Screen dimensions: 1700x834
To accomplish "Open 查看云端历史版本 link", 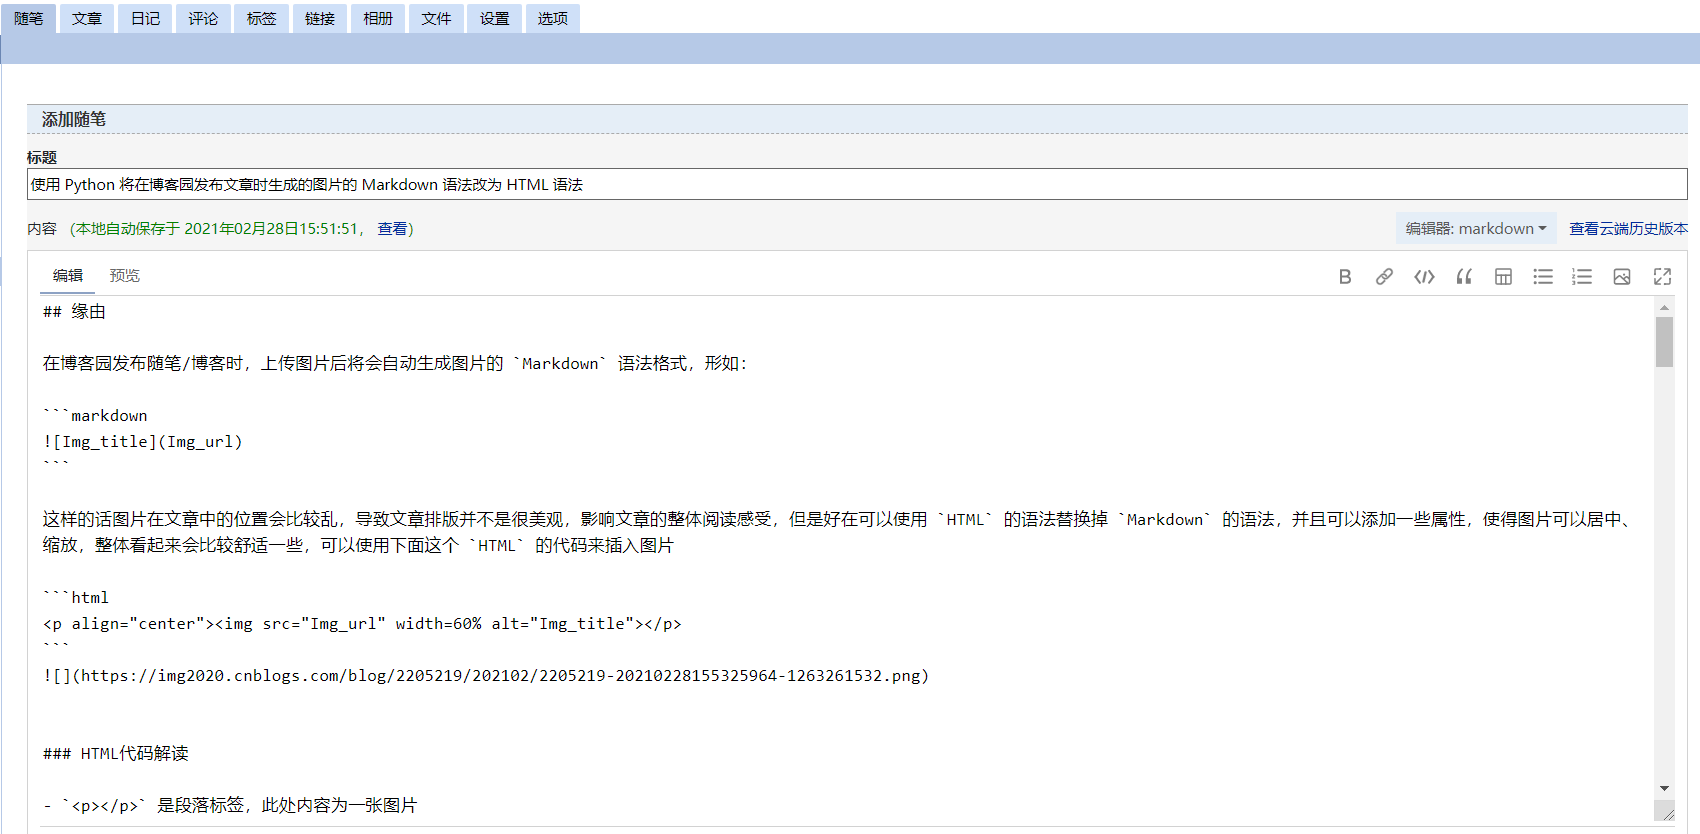I will click(x=1628, y=229).
